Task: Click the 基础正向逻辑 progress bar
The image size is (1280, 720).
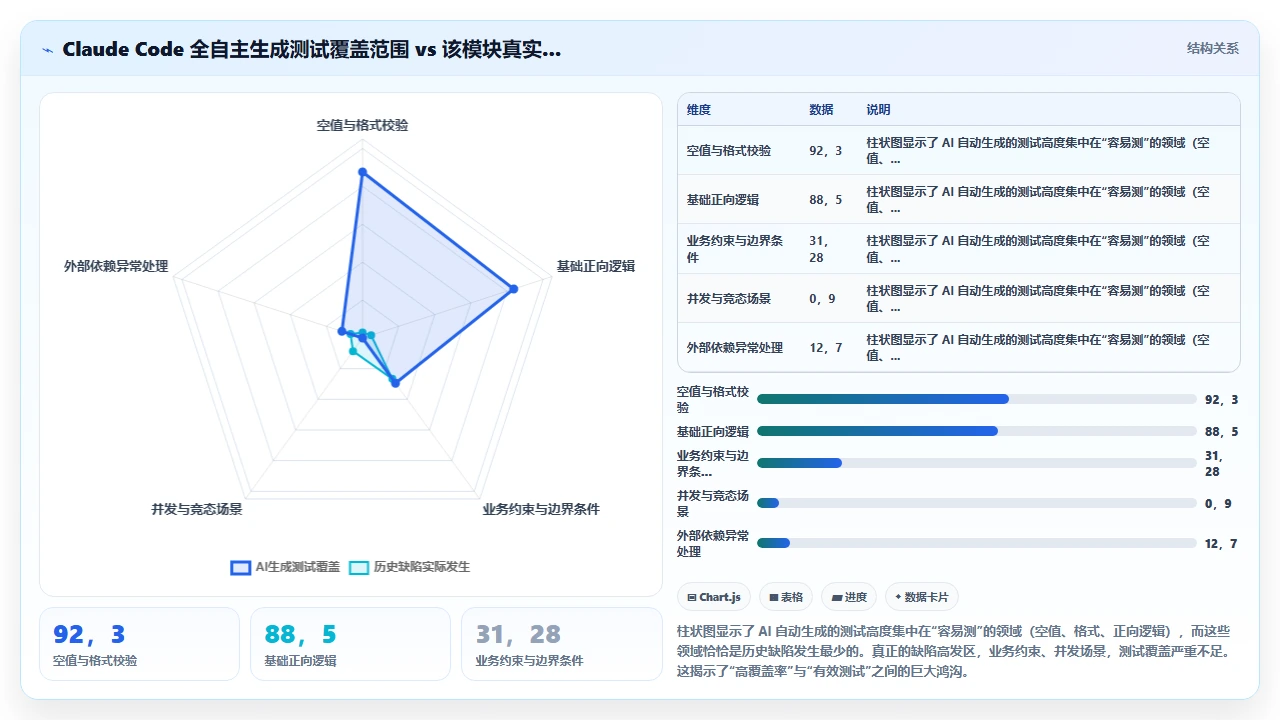Action: click(x=976, y=431)
